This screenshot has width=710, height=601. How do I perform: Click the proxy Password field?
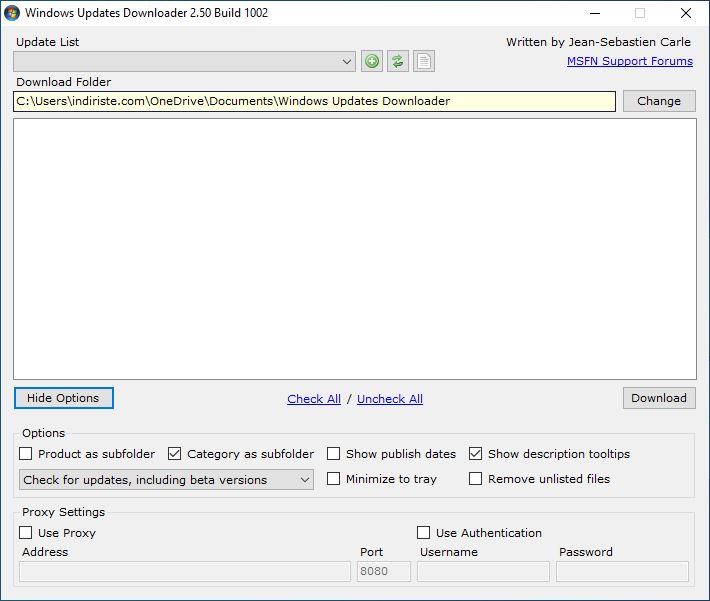coord(623,572)
